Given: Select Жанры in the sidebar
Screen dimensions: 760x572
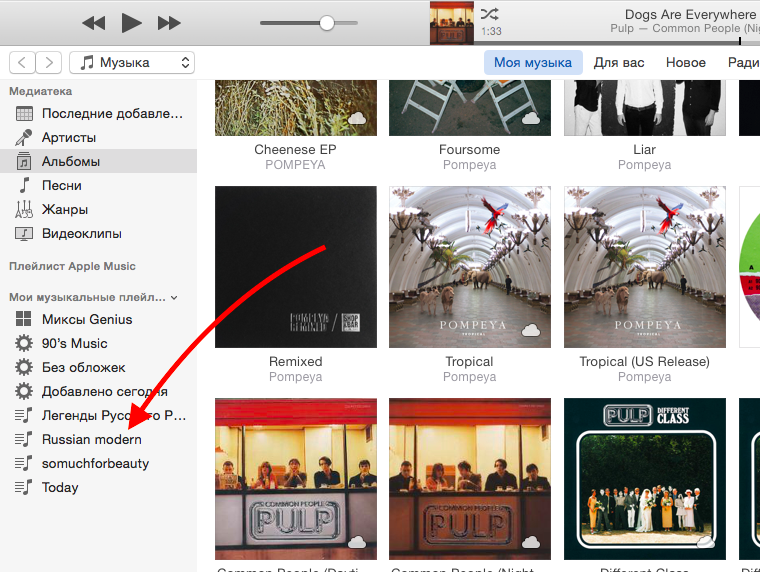Looking at the screenshot, I should coord(98,209).
